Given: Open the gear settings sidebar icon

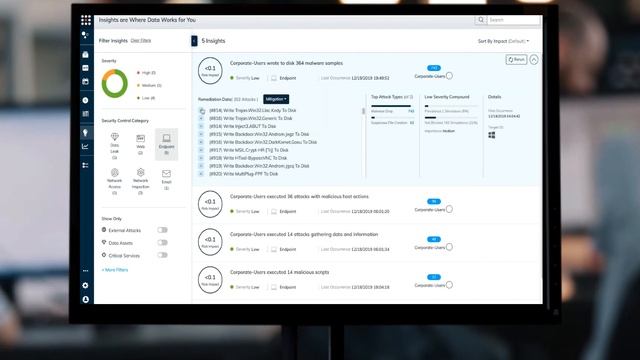Looking at the screenshot, I should [x=85, y=285].
